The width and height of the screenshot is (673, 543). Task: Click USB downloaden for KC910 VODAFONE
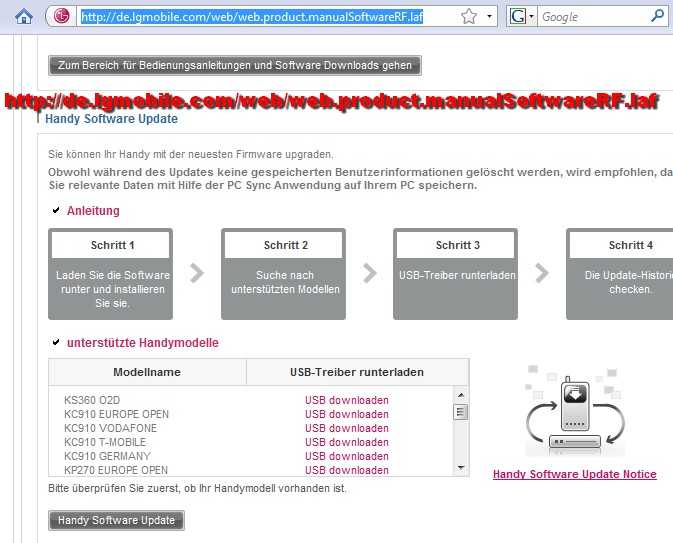click(x=347, y=428)
